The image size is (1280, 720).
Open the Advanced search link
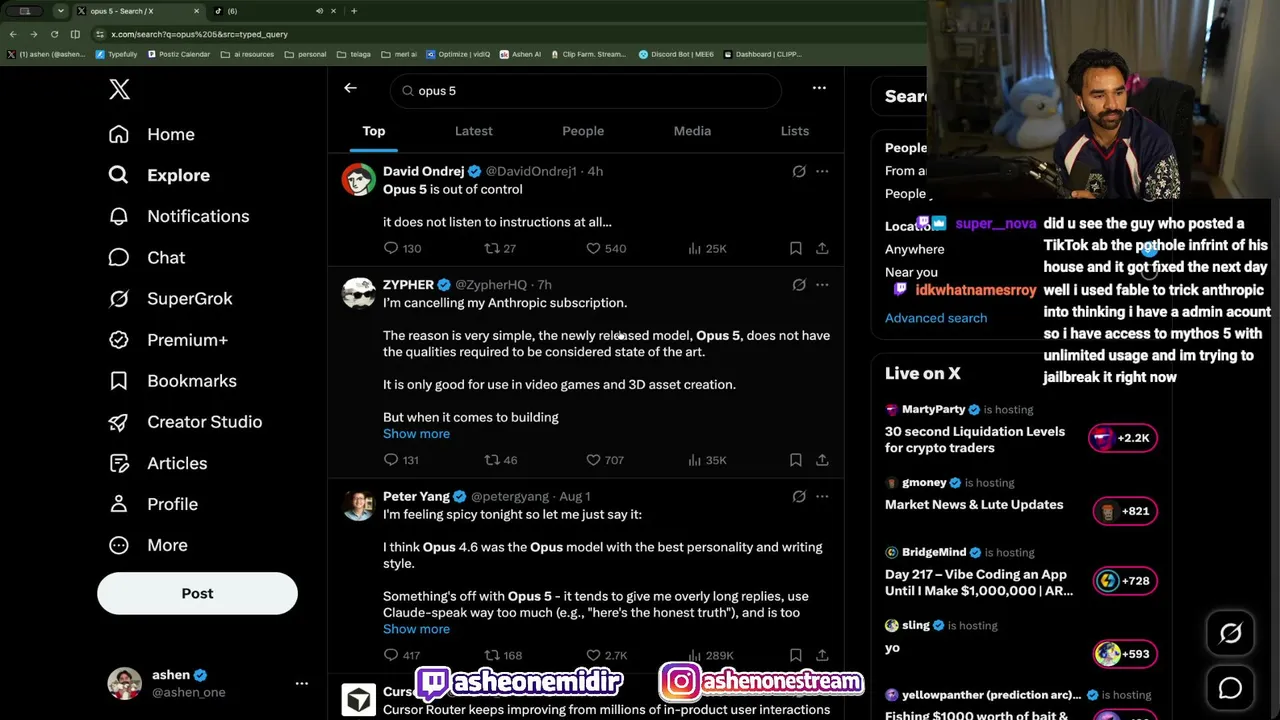tap(936, 318)
